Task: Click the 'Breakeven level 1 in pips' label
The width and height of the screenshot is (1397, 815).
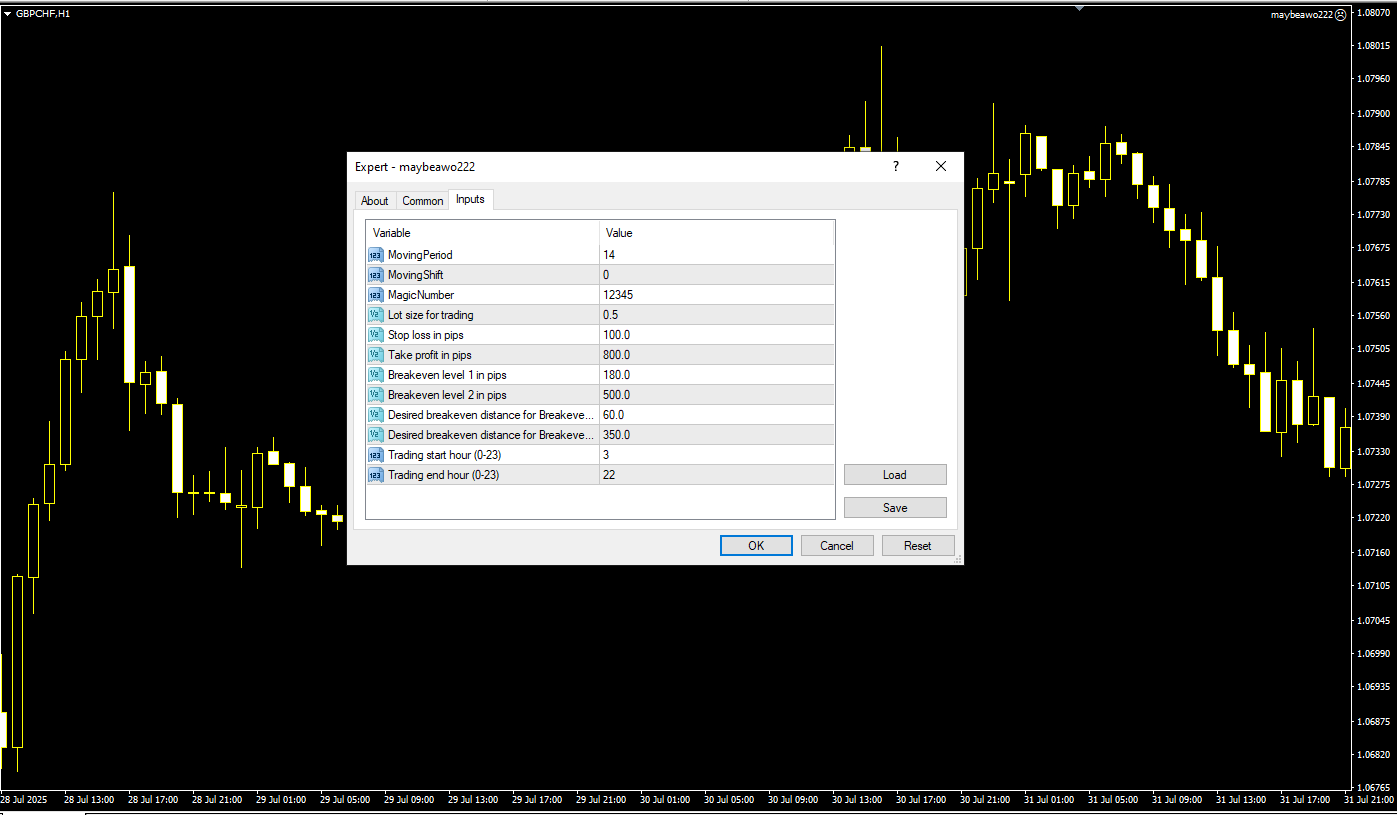Action: (x=447, y=375)
